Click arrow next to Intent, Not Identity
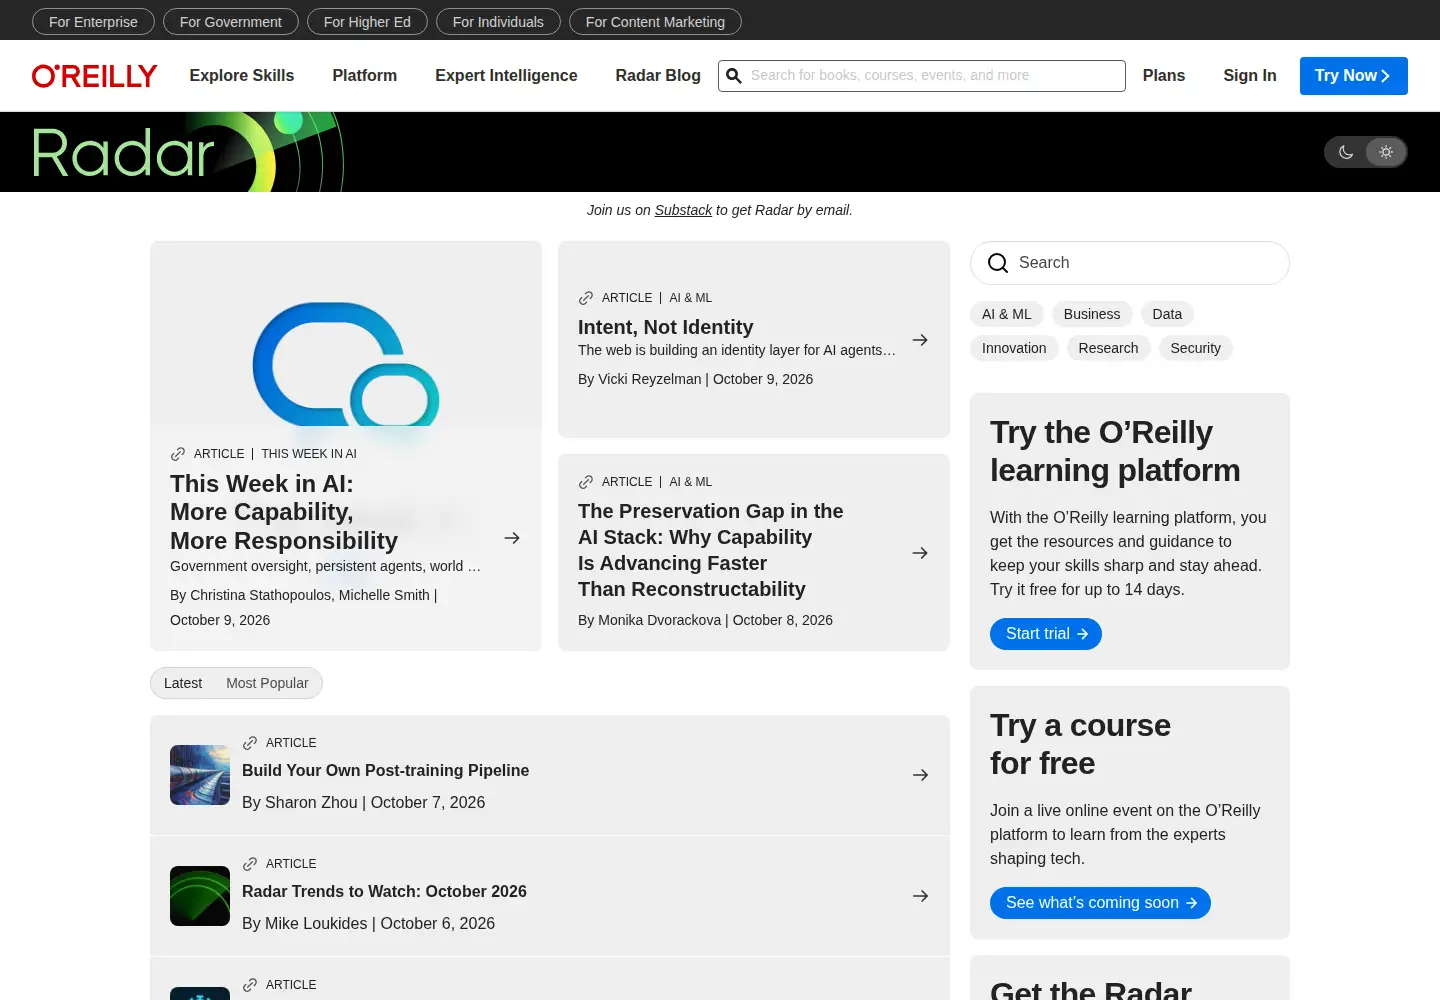The image size is (1440, 1000). (920, 340)
